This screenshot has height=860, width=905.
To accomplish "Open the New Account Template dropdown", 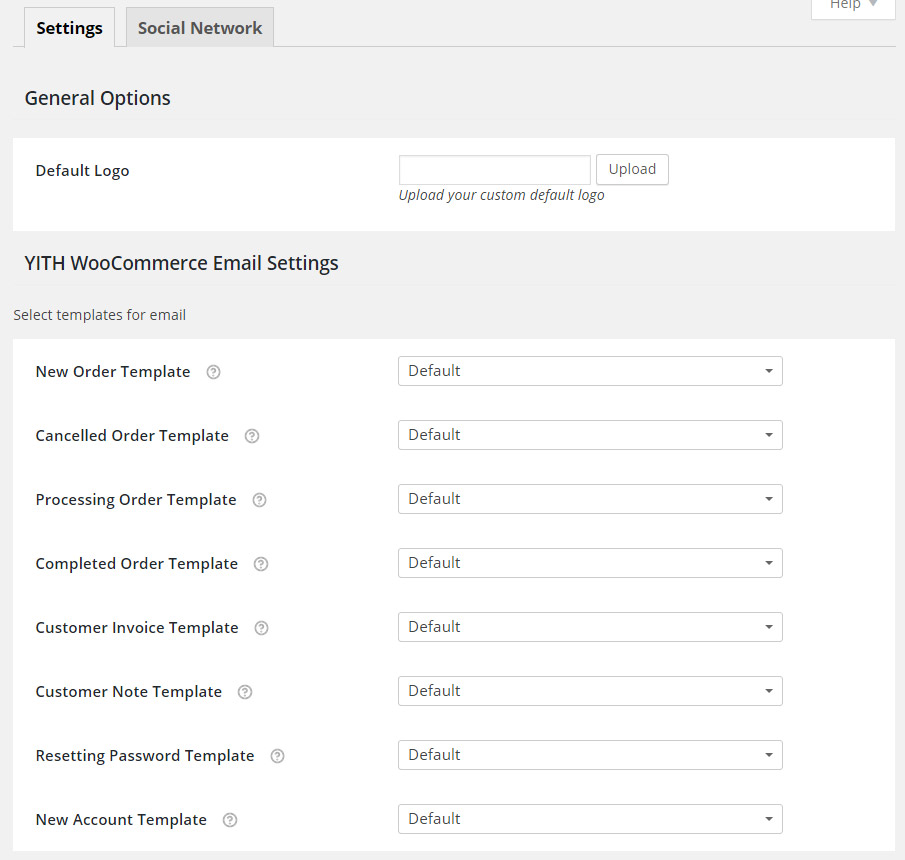I will point(590,819).
